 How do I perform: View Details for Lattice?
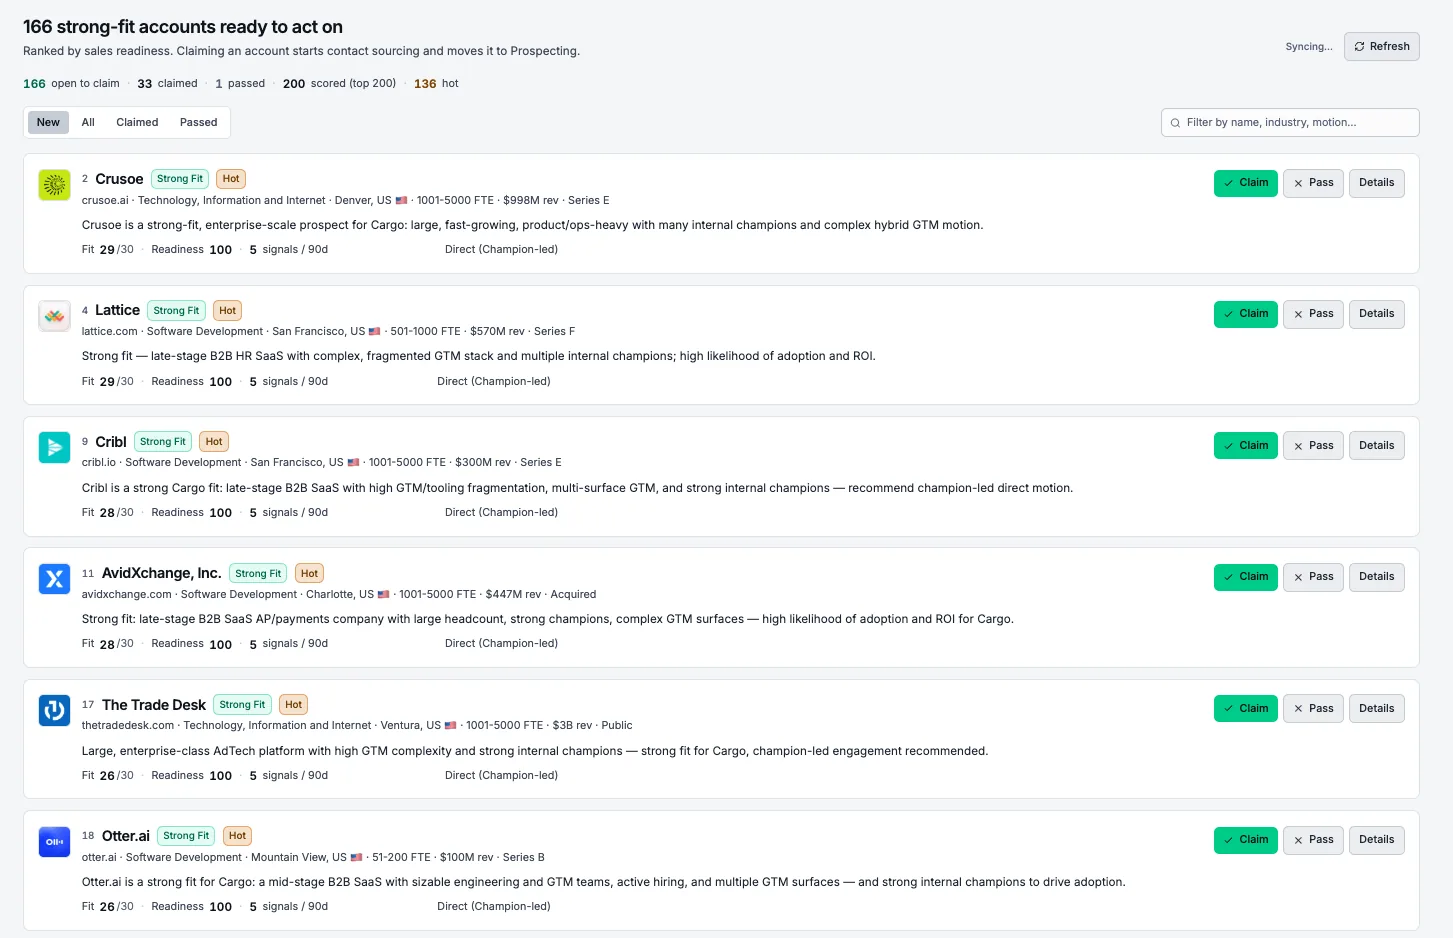pos(1376,314)
